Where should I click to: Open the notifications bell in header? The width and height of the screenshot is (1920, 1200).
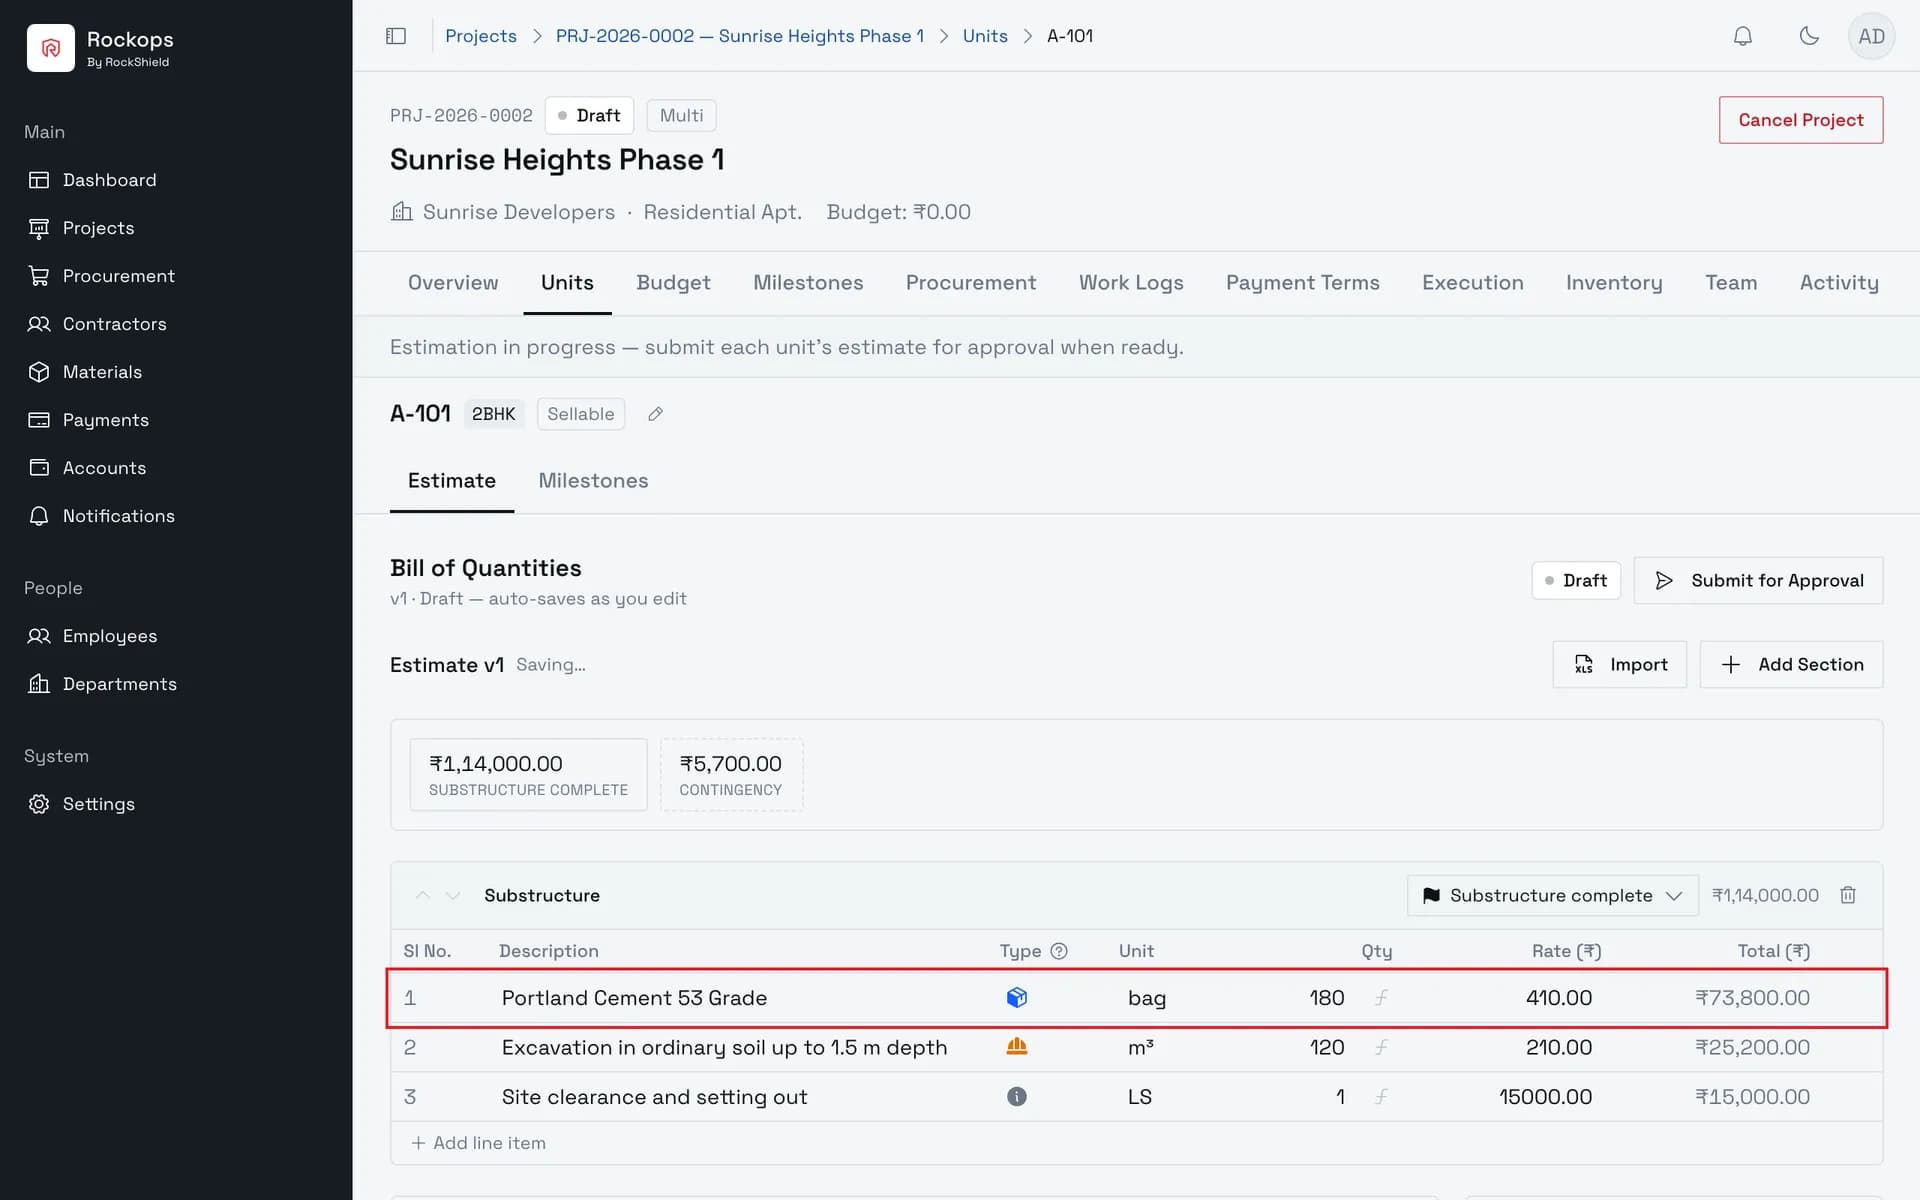(x=1742, y=36)
